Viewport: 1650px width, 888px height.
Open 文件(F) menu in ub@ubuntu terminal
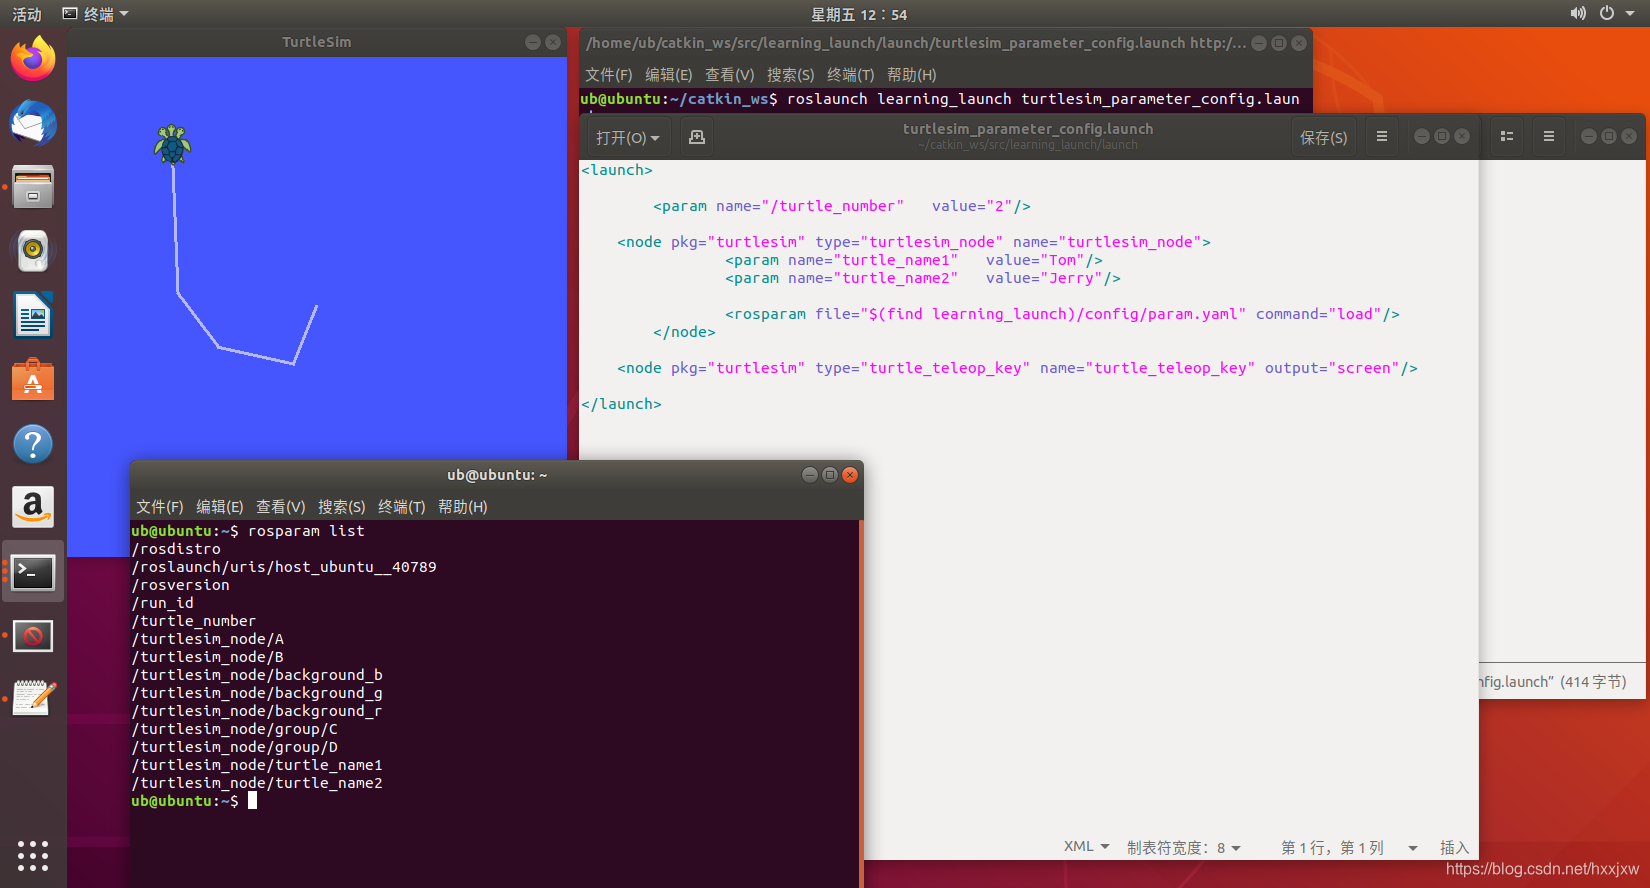(160, 507)
